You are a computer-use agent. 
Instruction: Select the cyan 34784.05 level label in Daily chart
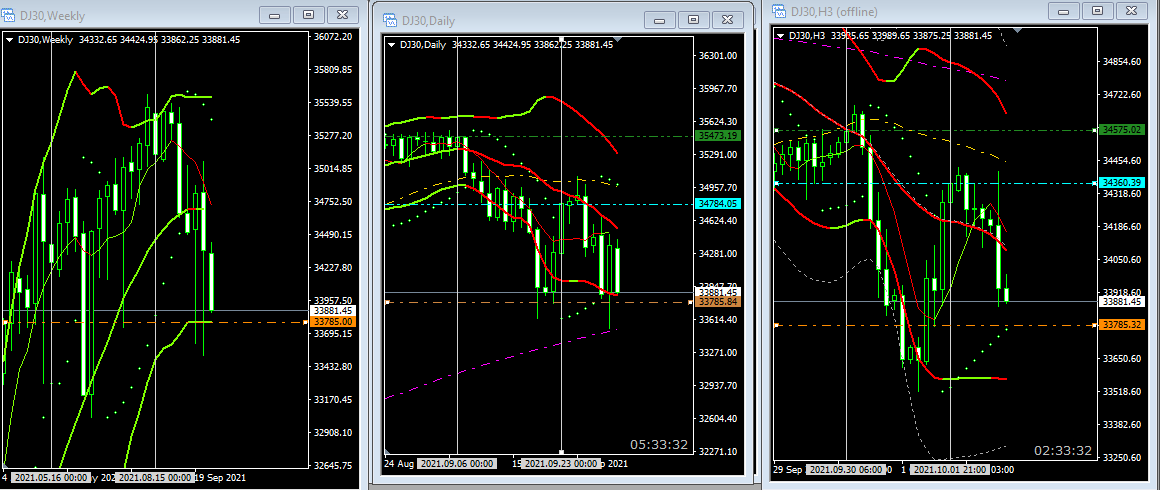click(x=718, y=204)
